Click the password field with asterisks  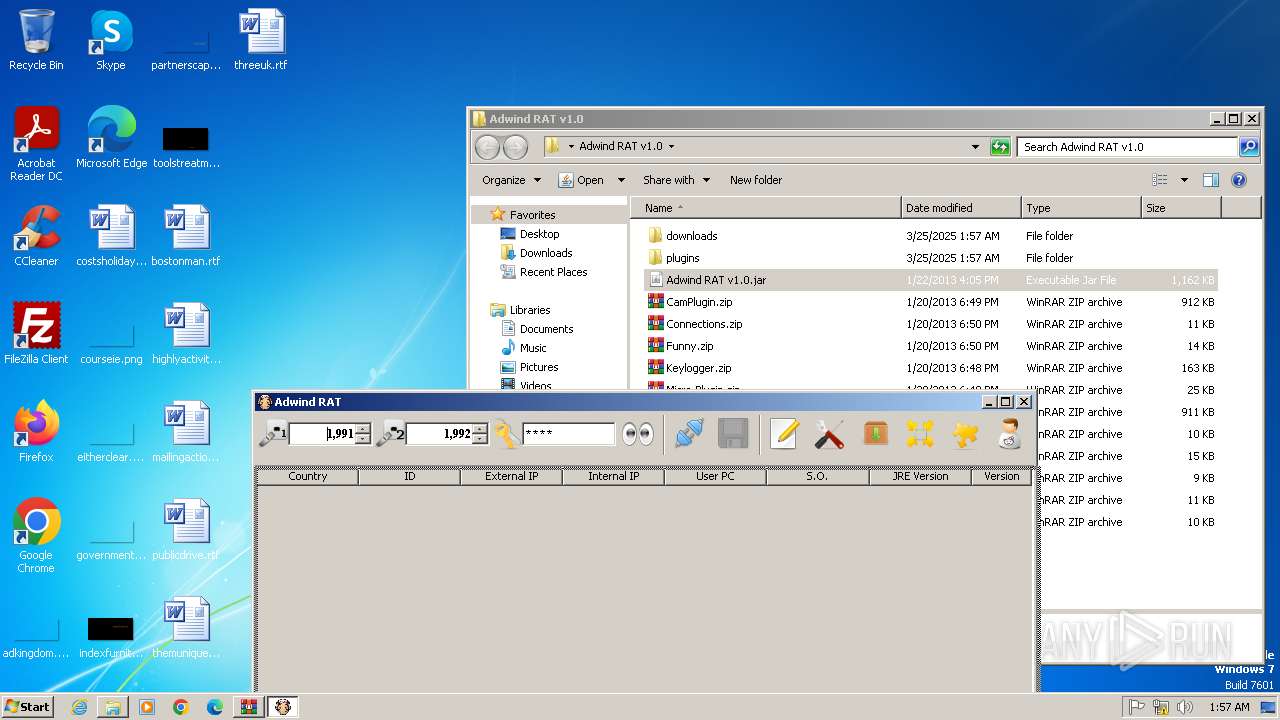pyautogui.click(x=568, y=434)
